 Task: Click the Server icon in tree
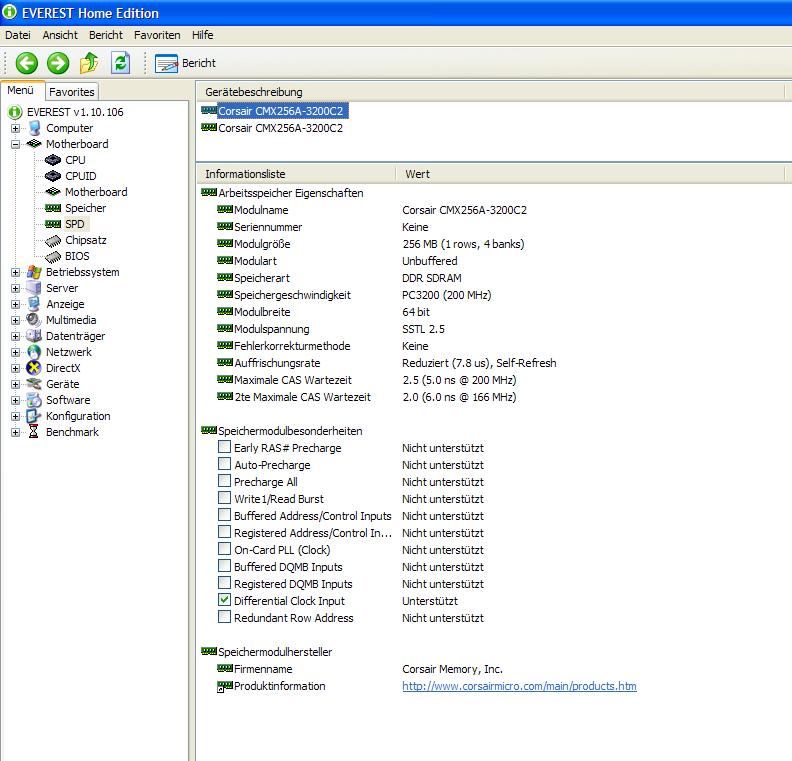click(x=34, y=288)
